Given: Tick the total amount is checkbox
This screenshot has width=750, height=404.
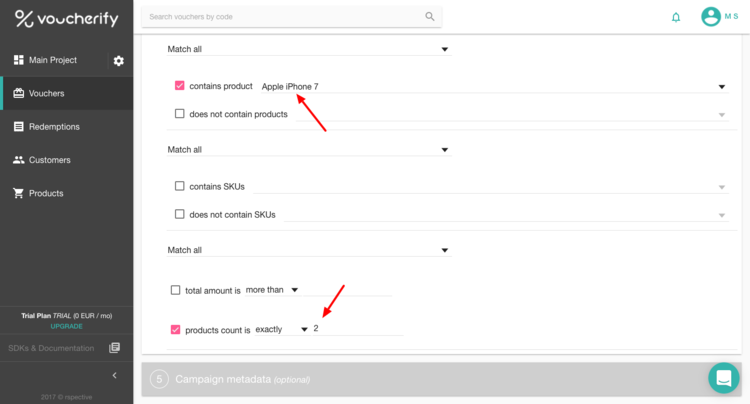Looking at the screenshot, I should (x=176, y=290).
